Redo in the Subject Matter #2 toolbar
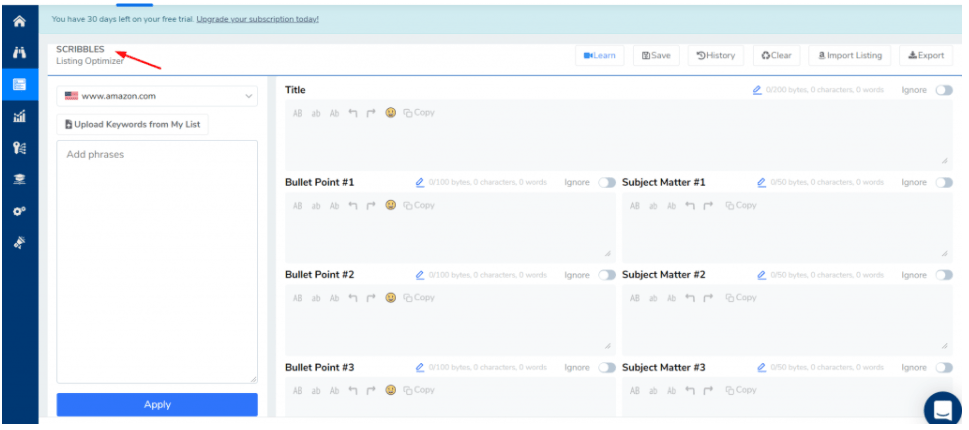The height and width of the screenshot is (430, 969). coord(708,298)
